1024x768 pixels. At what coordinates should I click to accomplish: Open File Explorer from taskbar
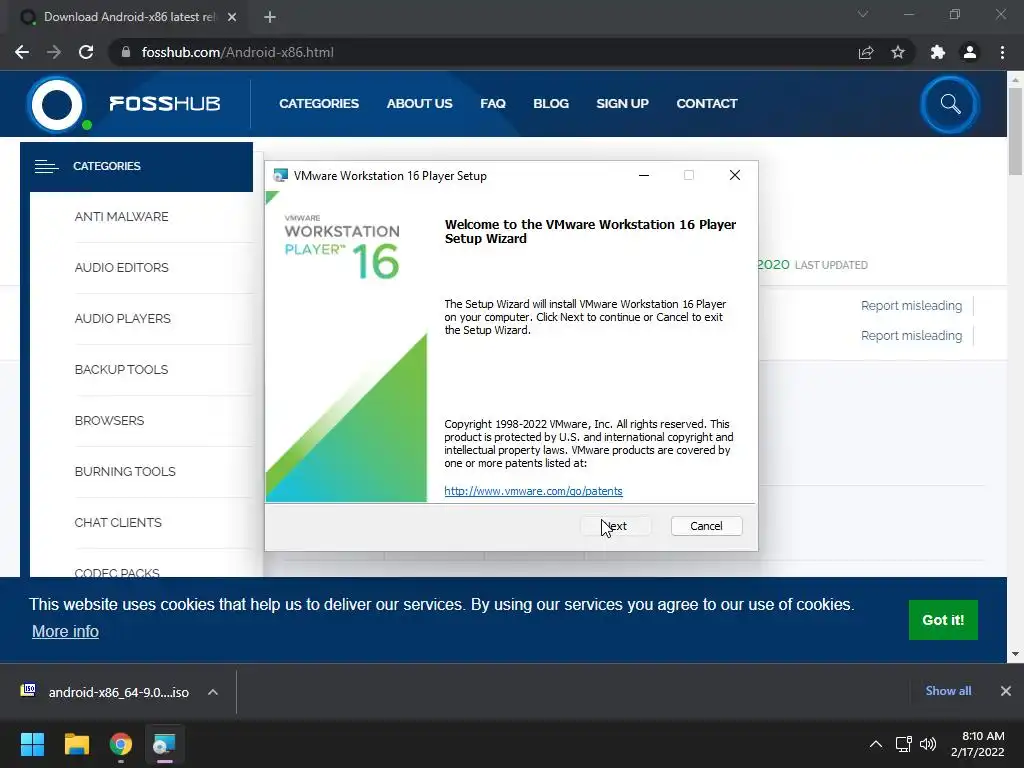click(x=76, y=744)
